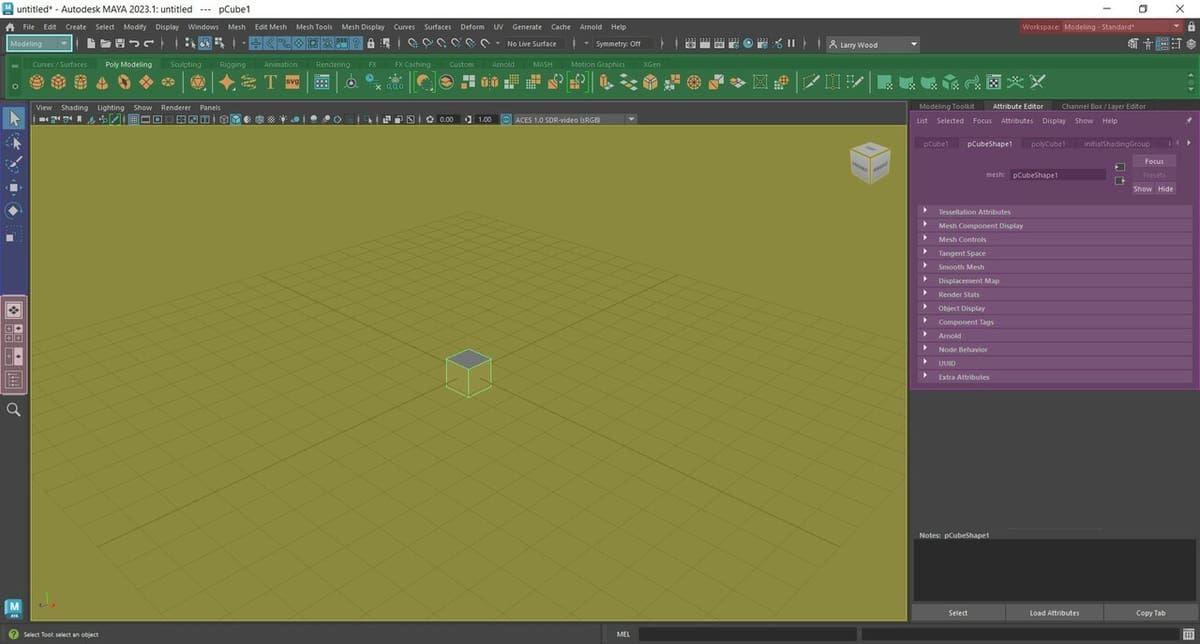The width and height of the screenshot is (1200, 644).
Task: Toggle wireframe shading icon in viewport panel bar
Action: pyautogui.click(x=223, y=118)
